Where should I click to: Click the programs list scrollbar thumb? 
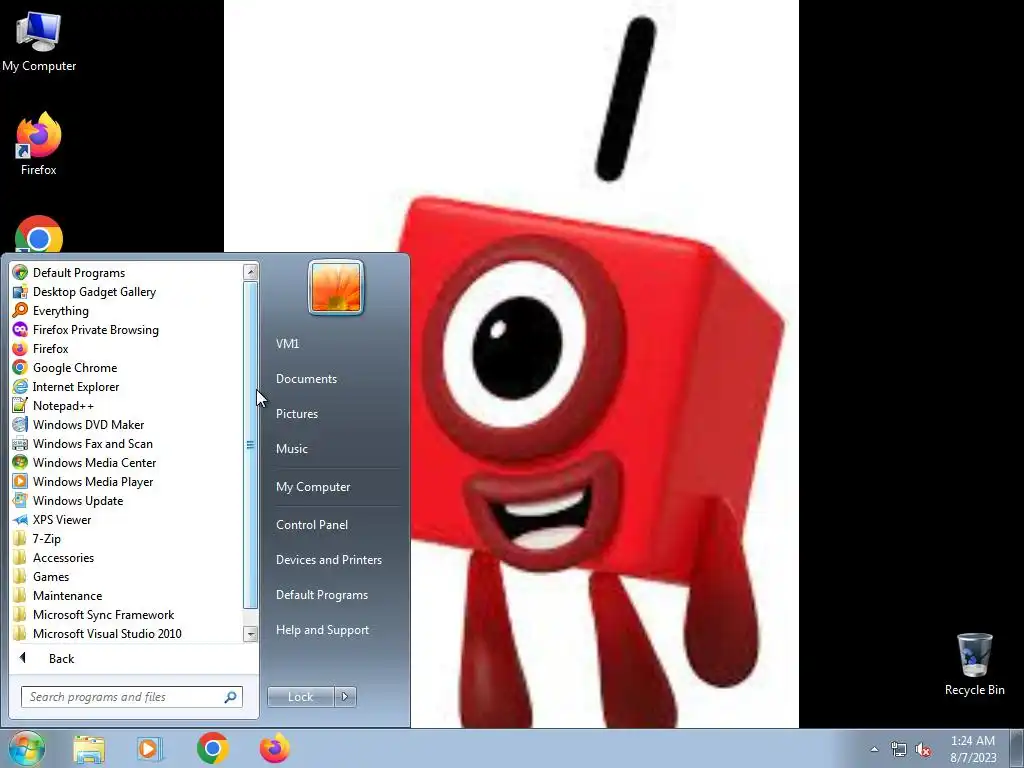click(x=250, y=445)
